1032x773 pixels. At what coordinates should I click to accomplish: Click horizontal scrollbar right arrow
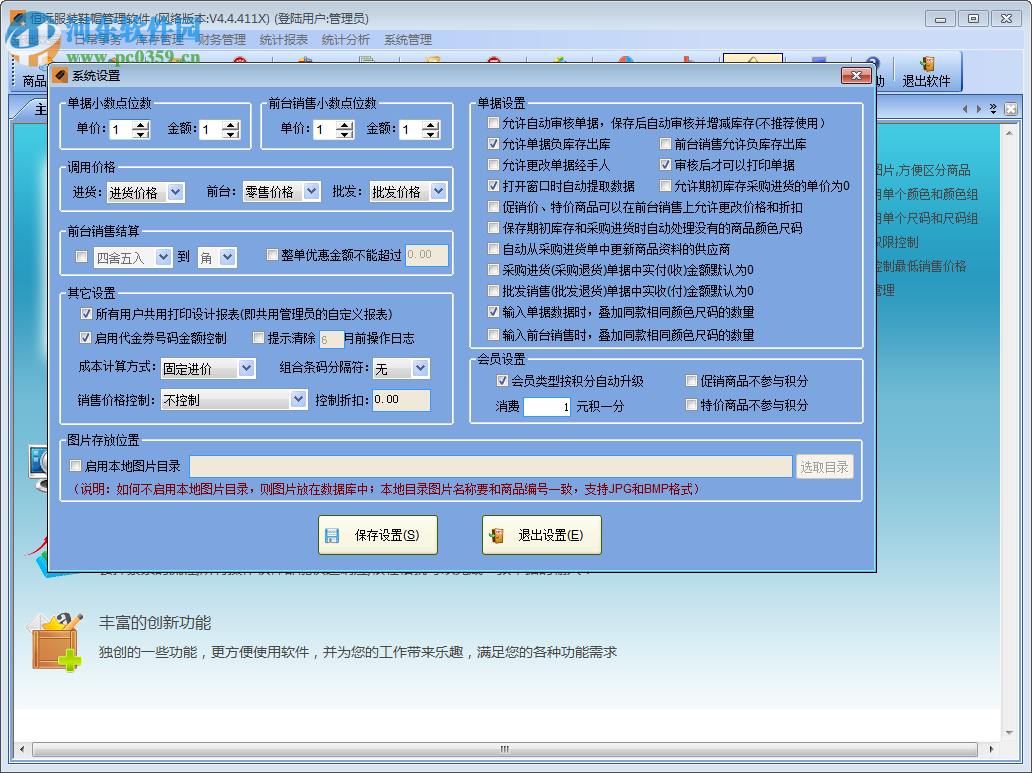991,749
